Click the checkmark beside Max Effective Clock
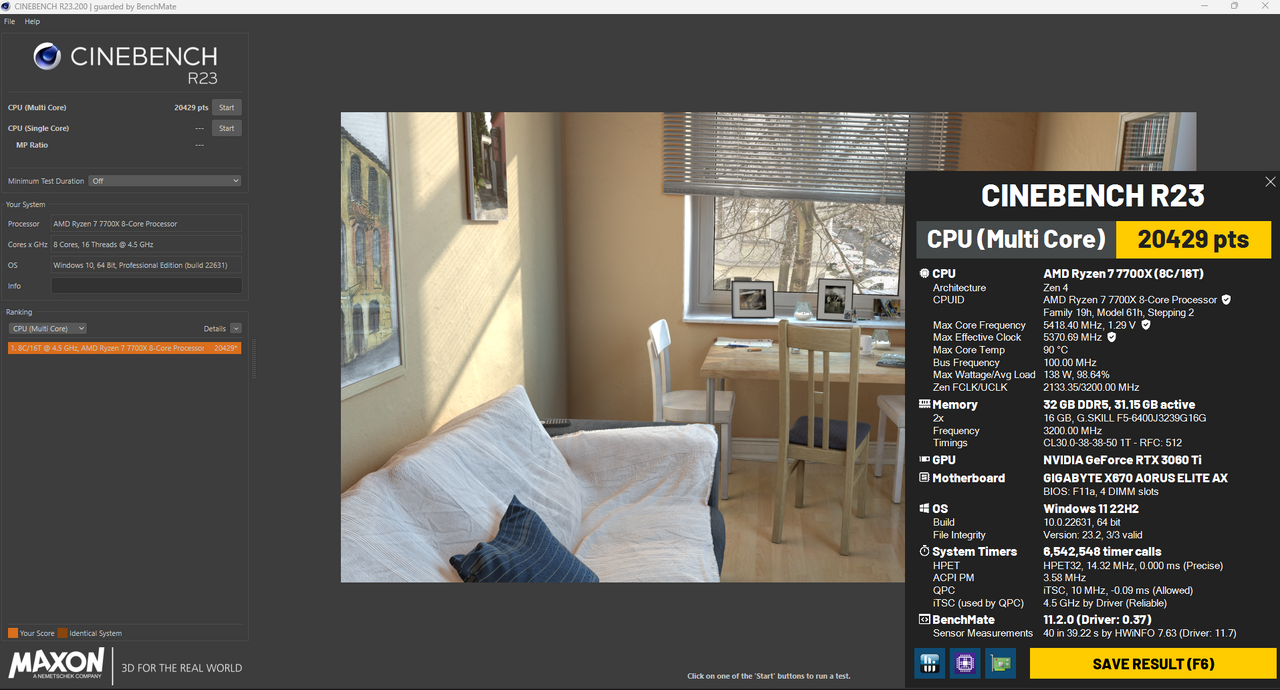 1111,337
